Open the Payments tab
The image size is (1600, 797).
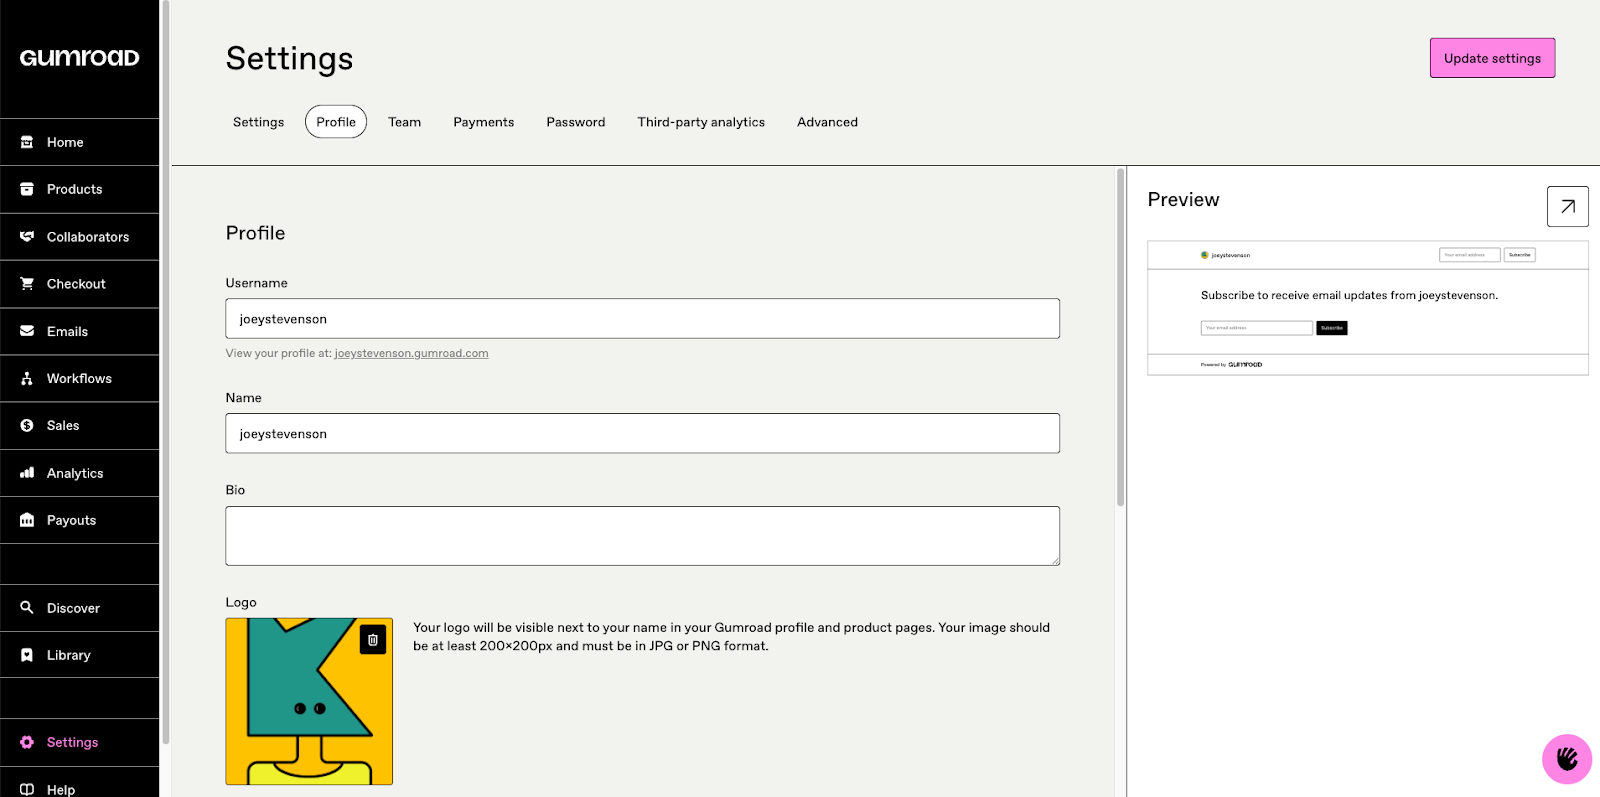[x=484, y=122]
